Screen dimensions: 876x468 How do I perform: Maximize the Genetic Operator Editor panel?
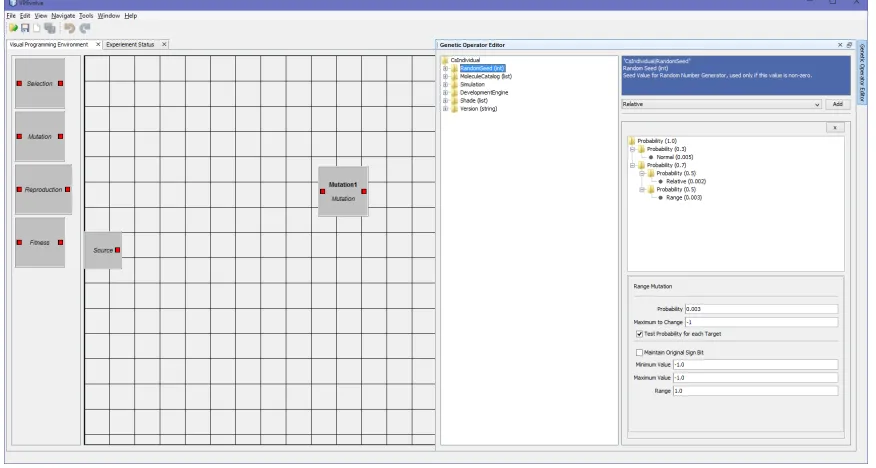click(849, 45)
